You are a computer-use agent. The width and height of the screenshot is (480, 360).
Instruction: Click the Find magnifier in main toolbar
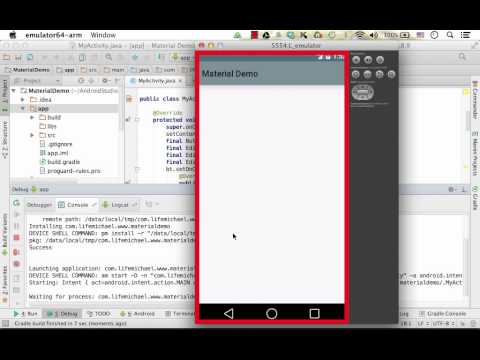[109, 57]
